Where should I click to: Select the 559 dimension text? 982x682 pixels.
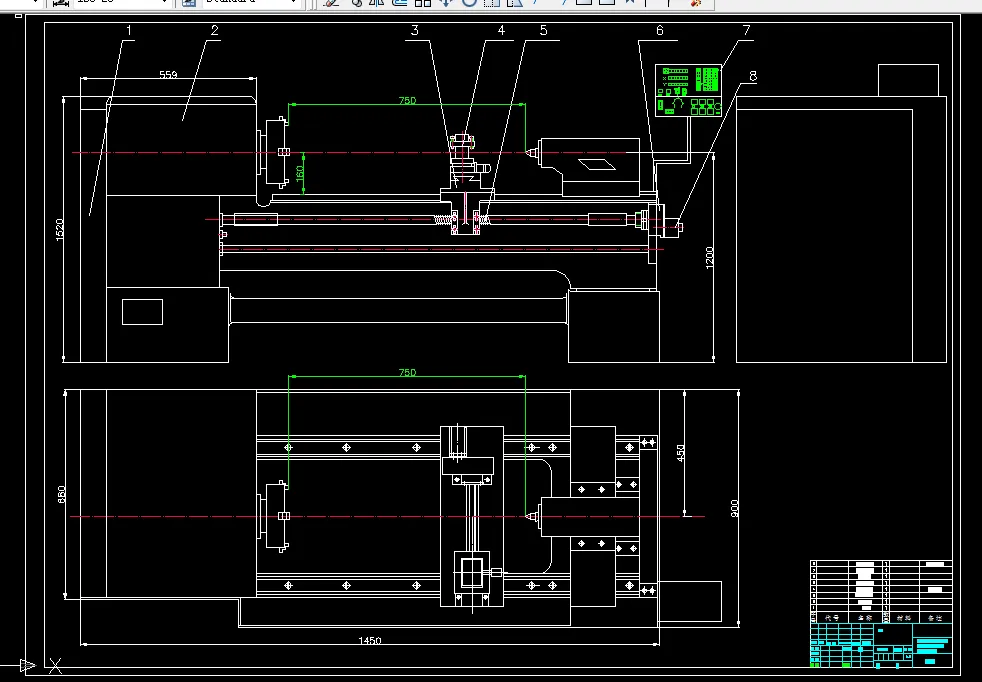tap(168, 75)
